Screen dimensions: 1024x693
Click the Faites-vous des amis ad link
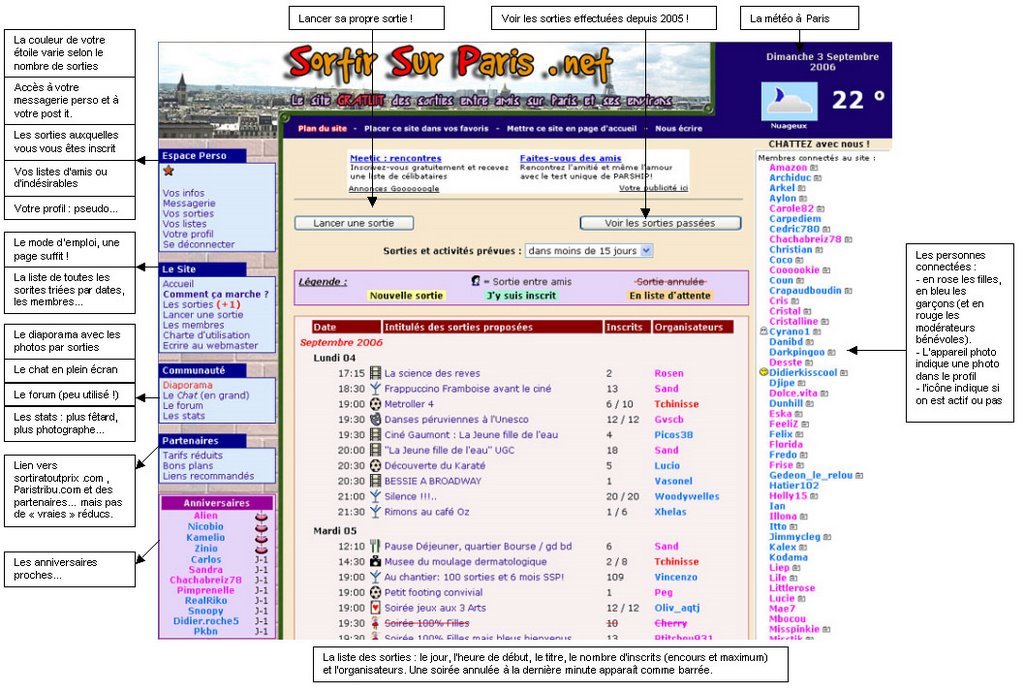click(570, 158)
